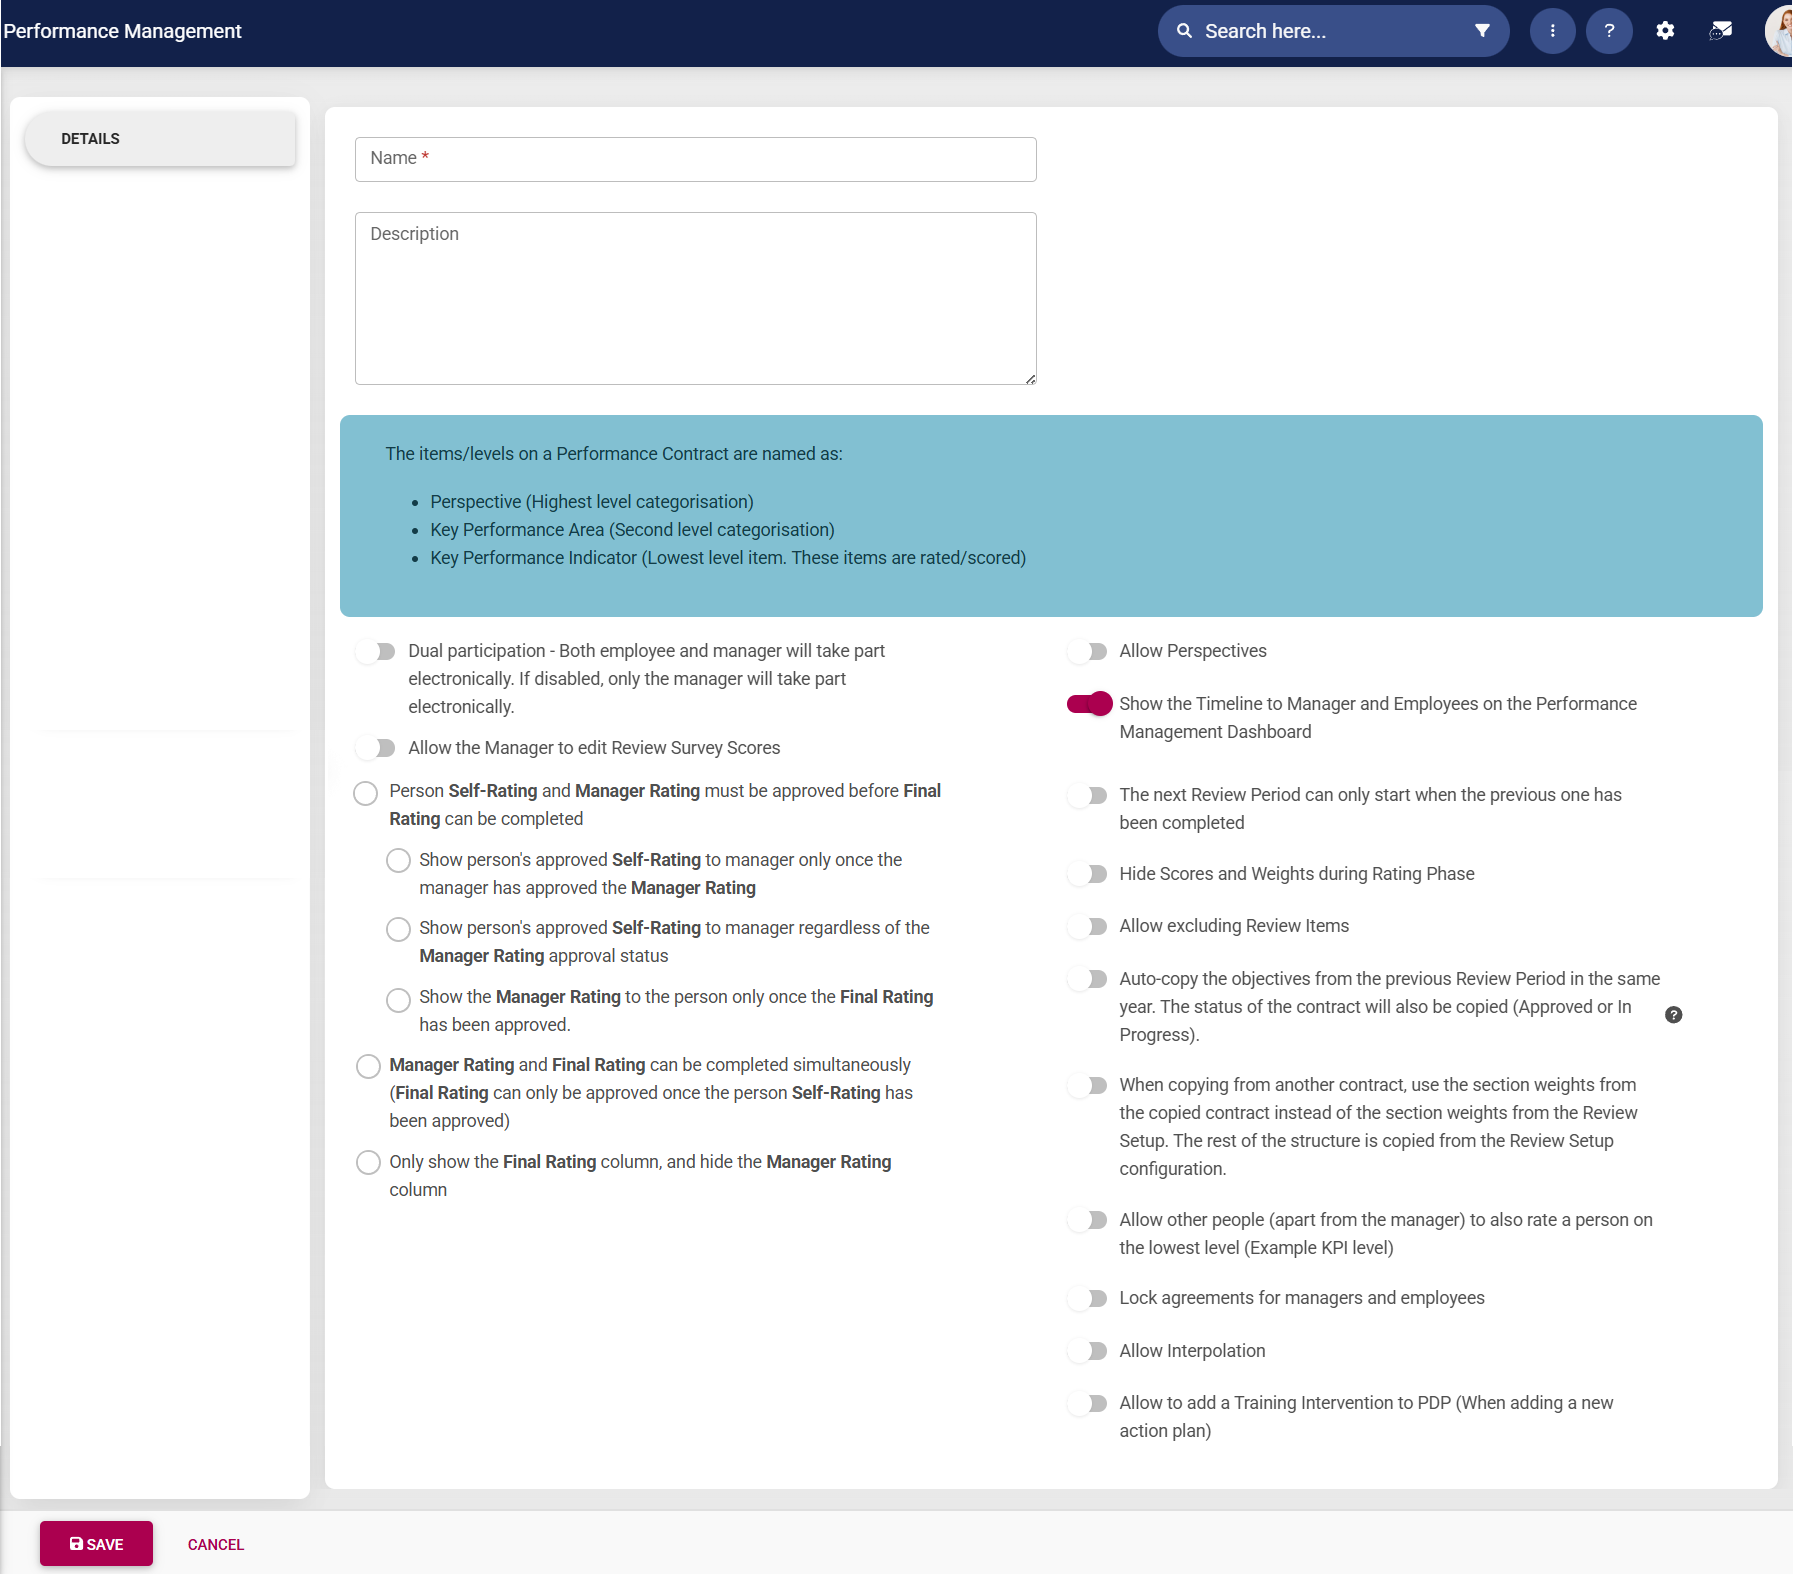Disable Show the Timeline to Manager and Employees
This screenshot has width=1794, height=1574.
pos(1088,703)
